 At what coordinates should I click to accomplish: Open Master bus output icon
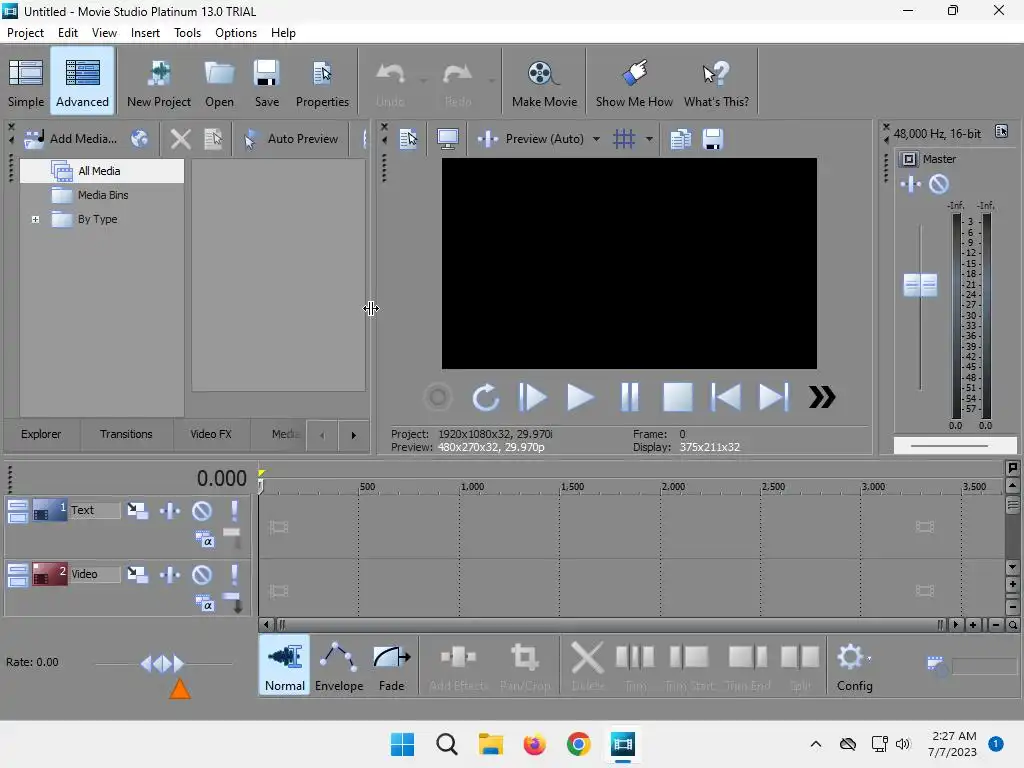pyautogui.click(x=908, y=159)
